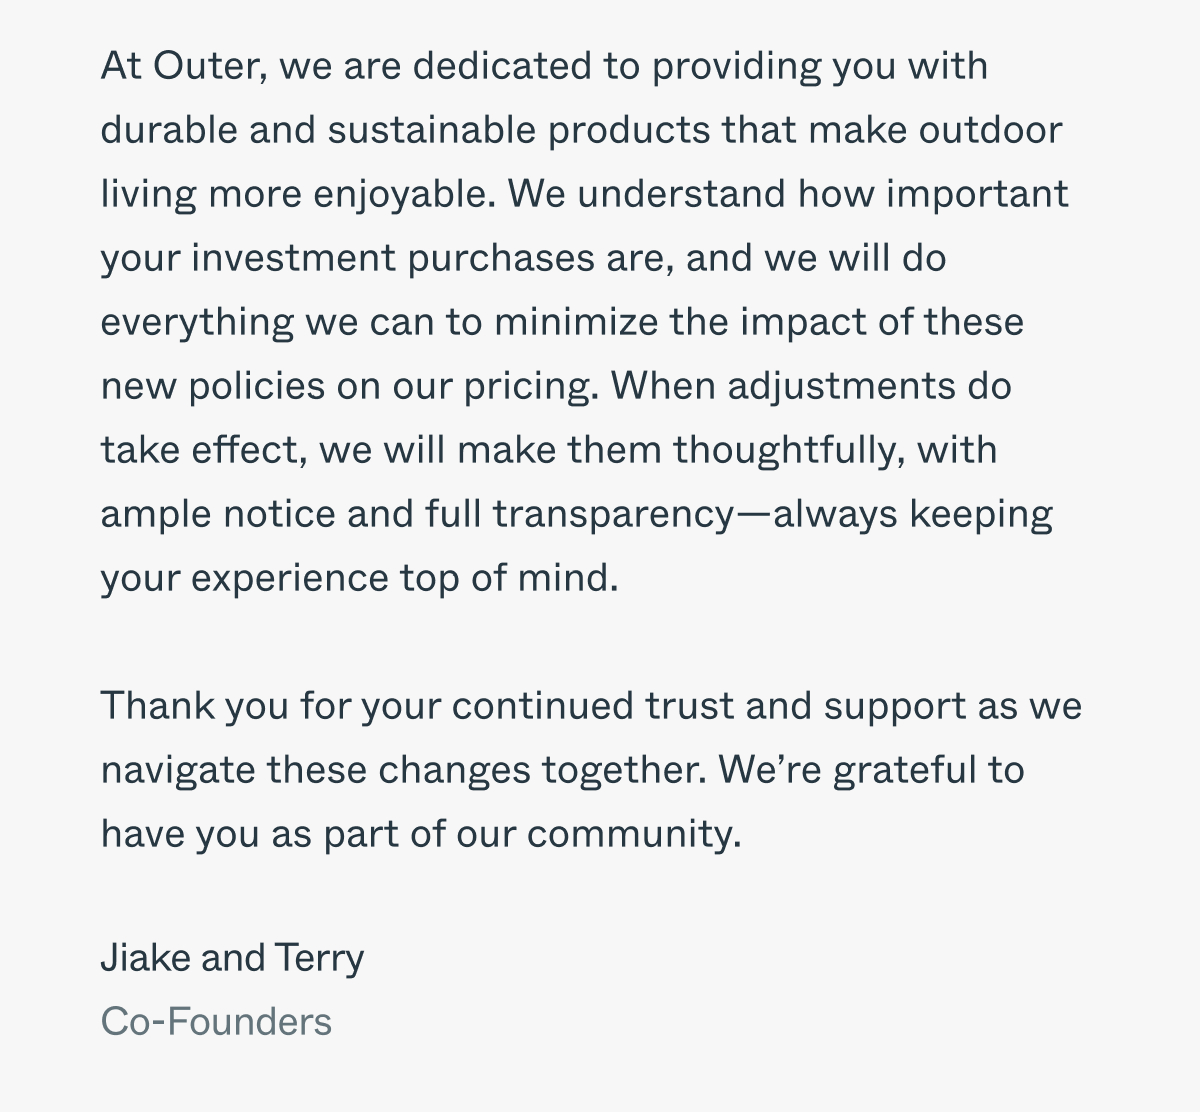Click the words 'When adjustments do'
This screenshot has height=1112, width=1200.
click(811, 387)
